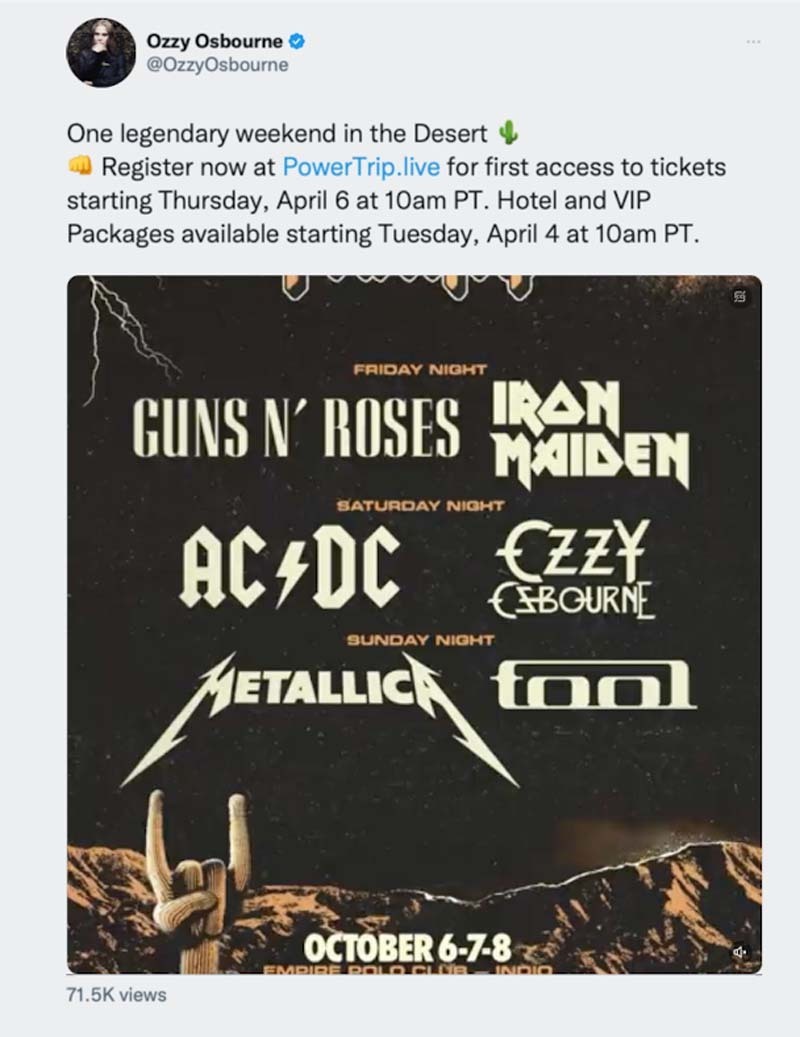Click the Iron Maiden logo
The image size is (800, 1037).
[590, 437]
